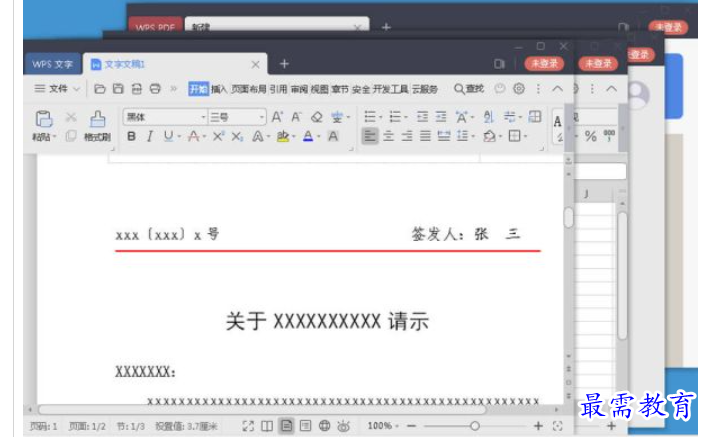Click the vertical scrollbar thumb

pos(569,218)
